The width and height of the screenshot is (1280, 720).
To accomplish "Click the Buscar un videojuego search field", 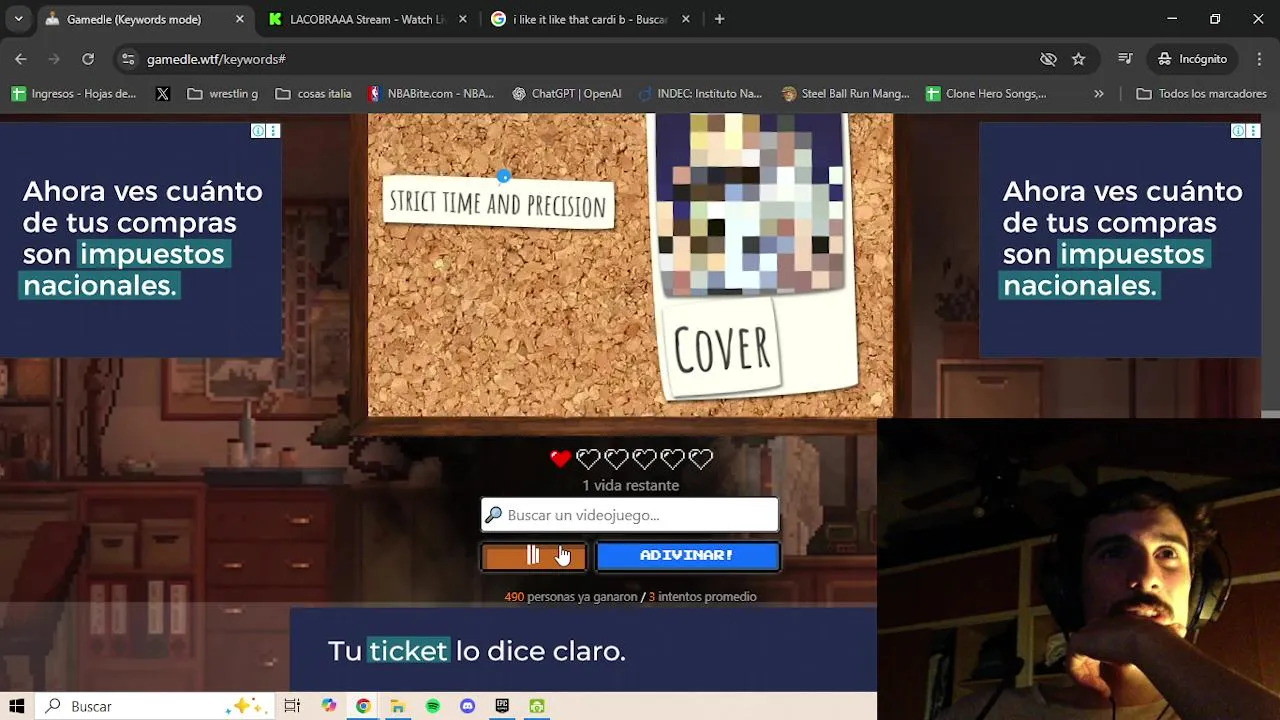I will point(630,515).
